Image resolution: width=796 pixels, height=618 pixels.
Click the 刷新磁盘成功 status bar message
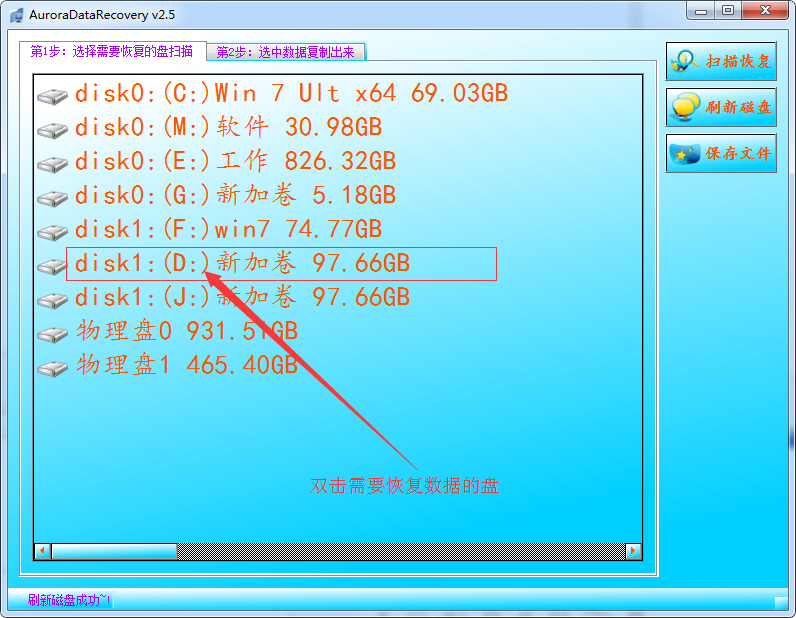coord(69,600)
